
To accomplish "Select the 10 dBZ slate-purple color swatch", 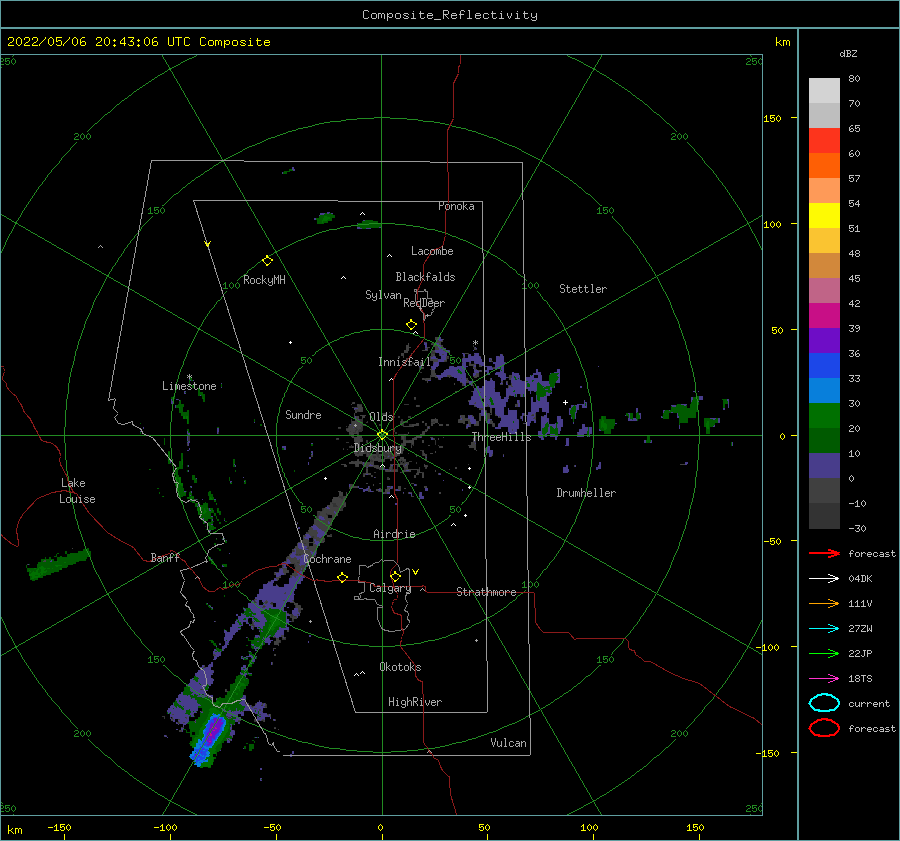I will [x=824, y=465].
